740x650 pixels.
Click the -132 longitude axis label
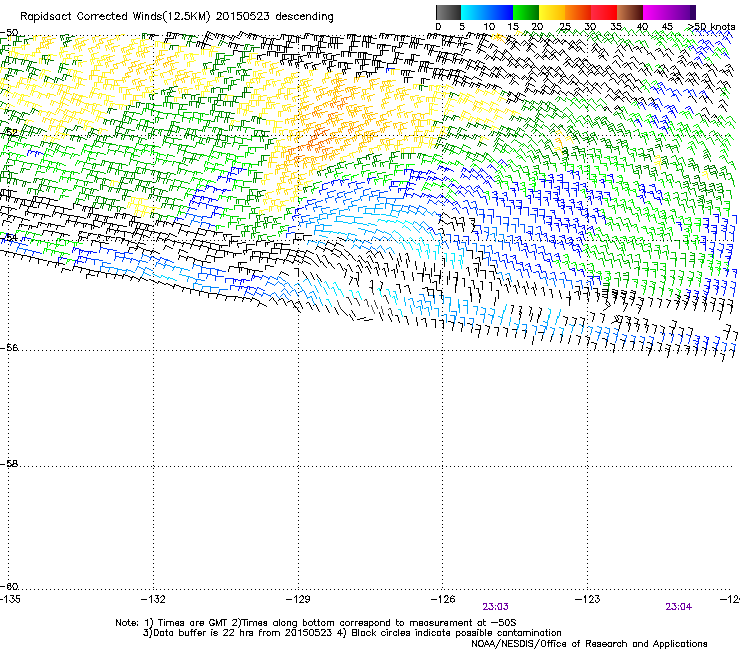click(153, 599)
